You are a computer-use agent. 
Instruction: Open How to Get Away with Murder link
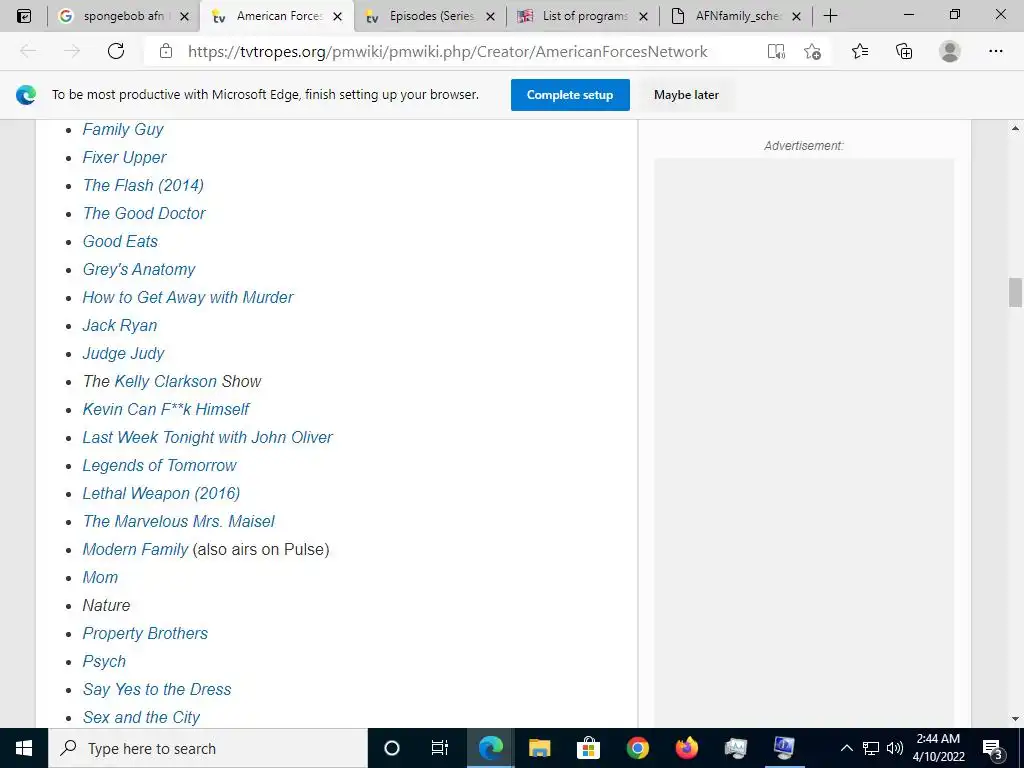187,297
